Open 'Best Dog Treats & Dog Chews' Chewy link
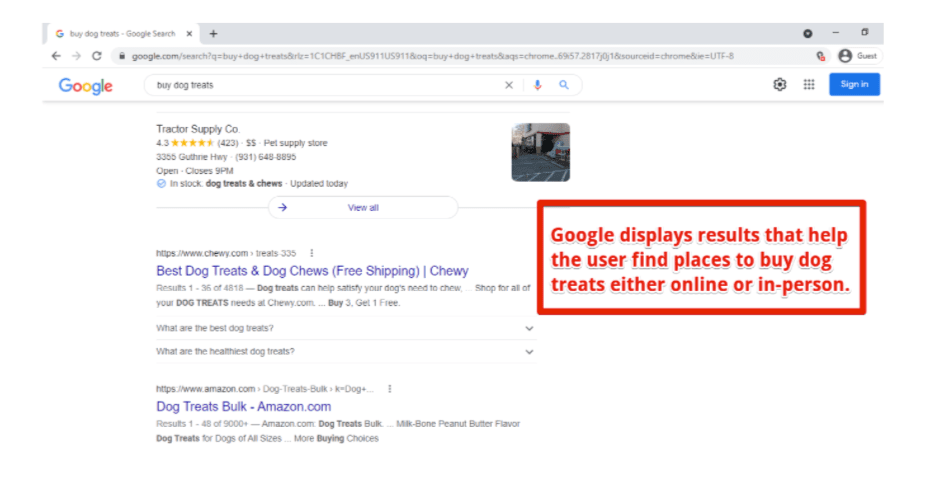Viewport: 951px width, 493px height. pos(312,271)
